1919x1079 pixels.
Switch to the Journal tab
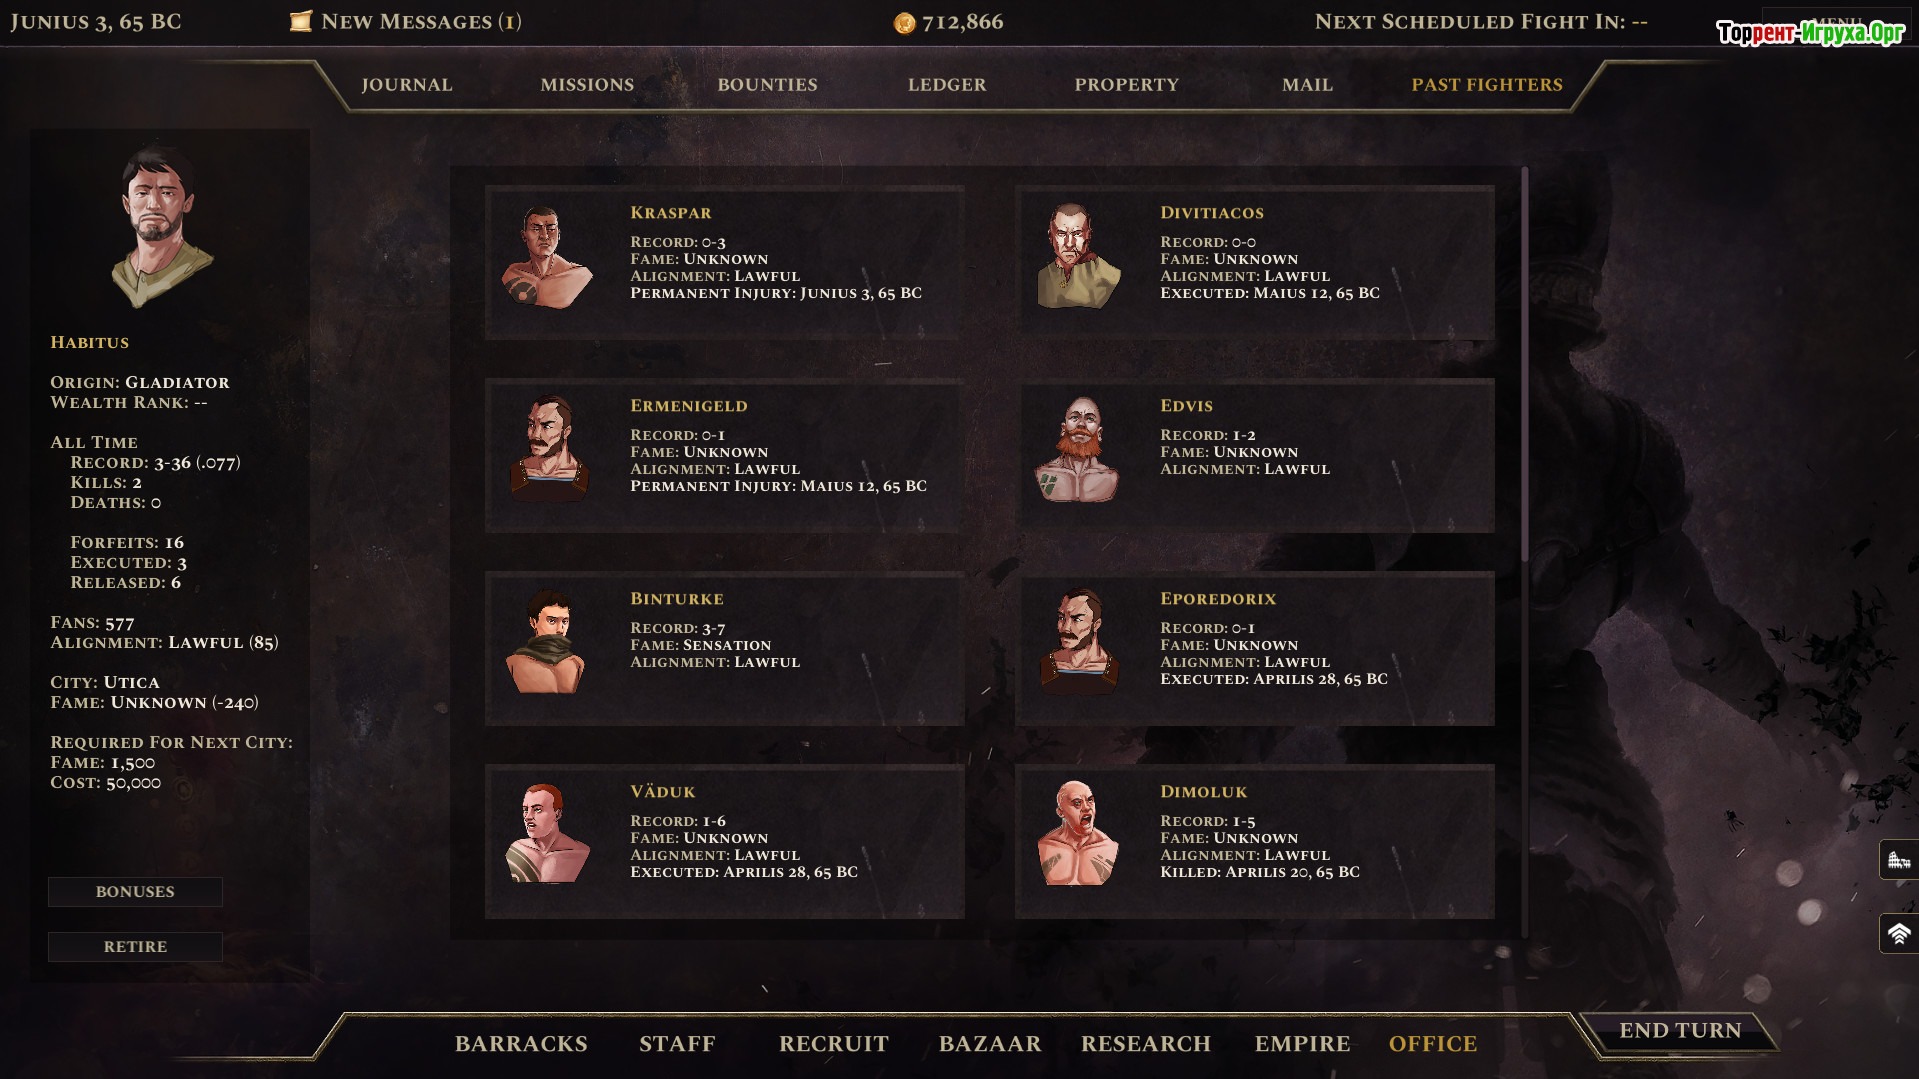(407, 85)
